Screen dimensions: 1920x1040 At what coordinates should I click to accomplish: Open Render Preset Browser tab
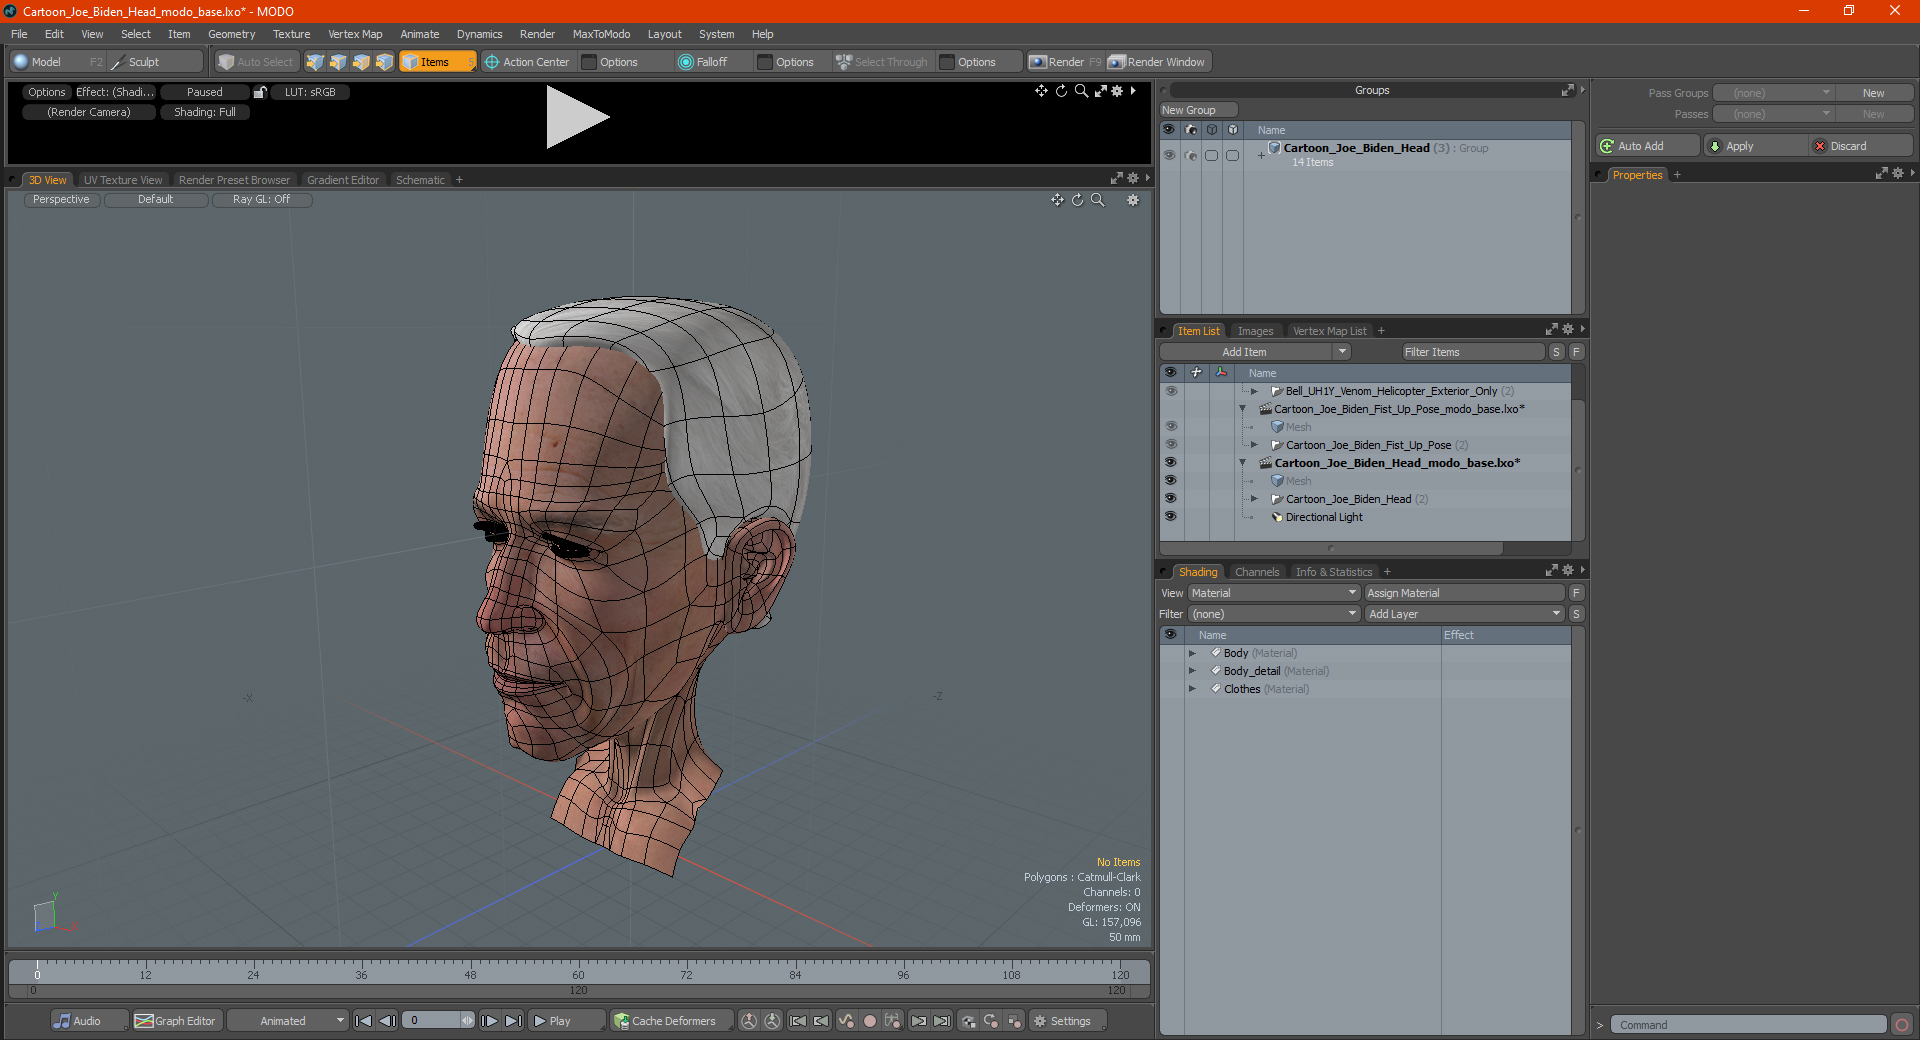pyautogui.click(x=234, y=180)
